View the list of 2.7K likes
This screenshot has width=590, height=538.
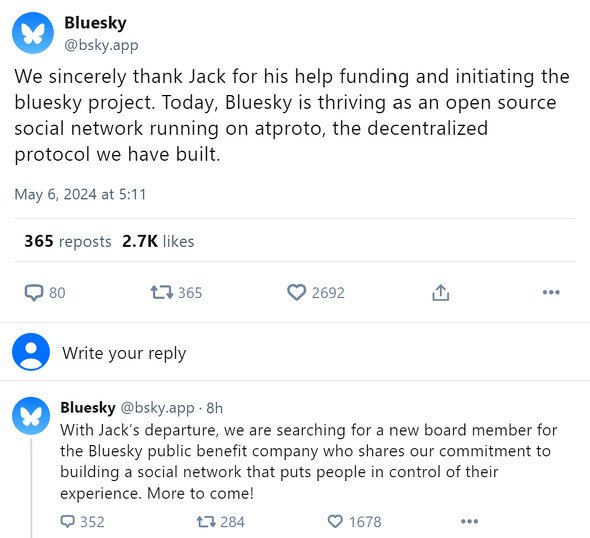click(158, 241)
